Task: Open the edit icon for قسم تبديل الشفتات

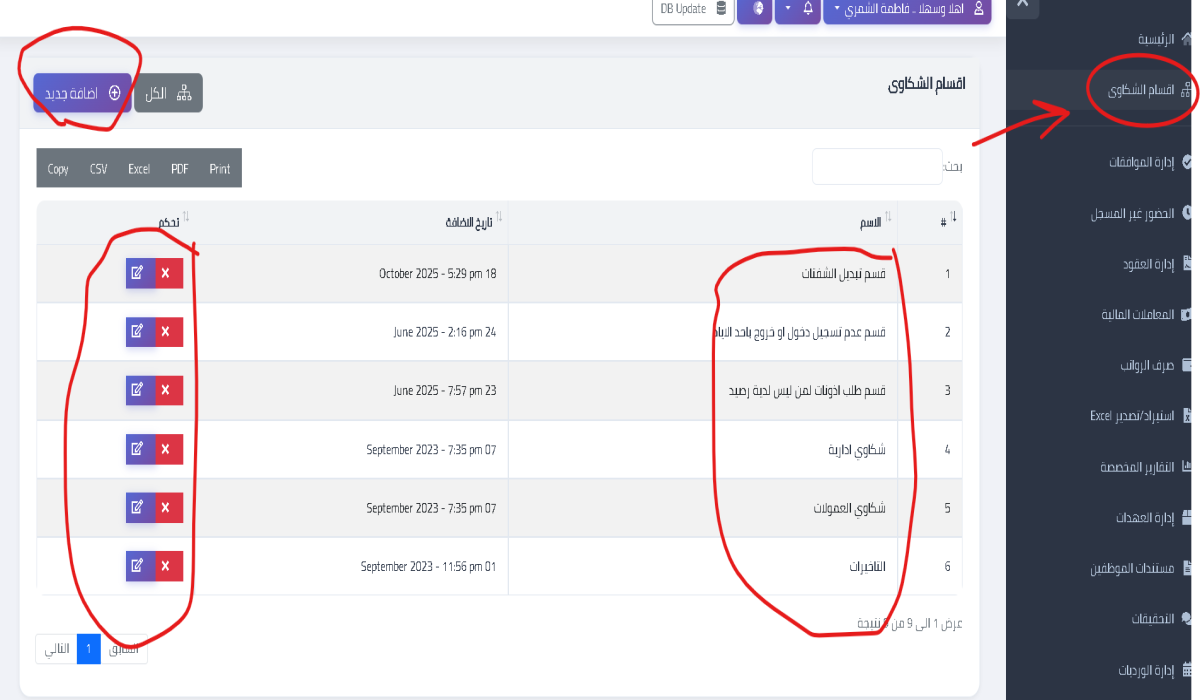Action: [137, 272]
